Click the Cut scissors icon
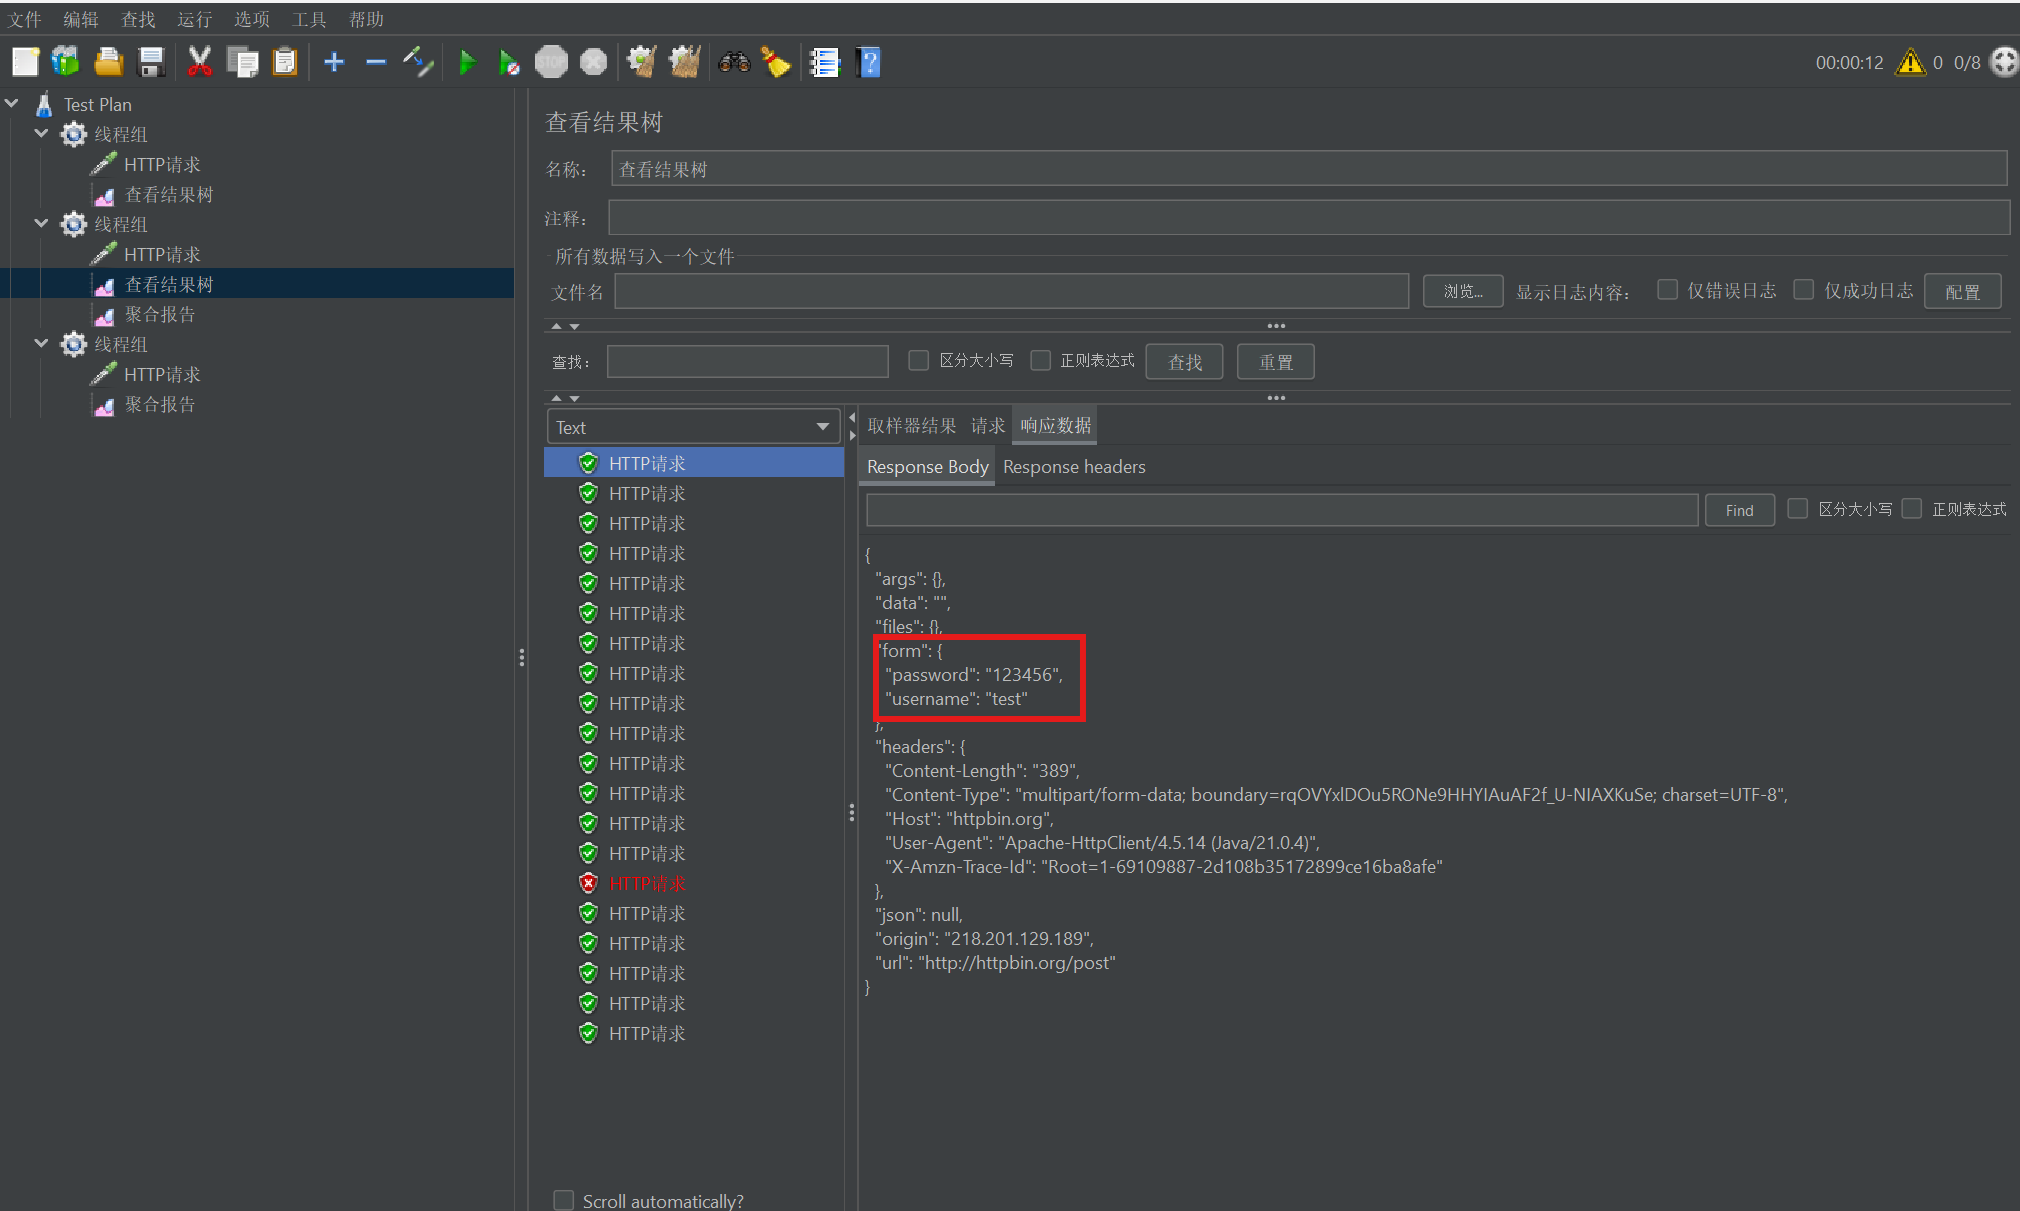The image size is (2020, 1211). point(199,63)
